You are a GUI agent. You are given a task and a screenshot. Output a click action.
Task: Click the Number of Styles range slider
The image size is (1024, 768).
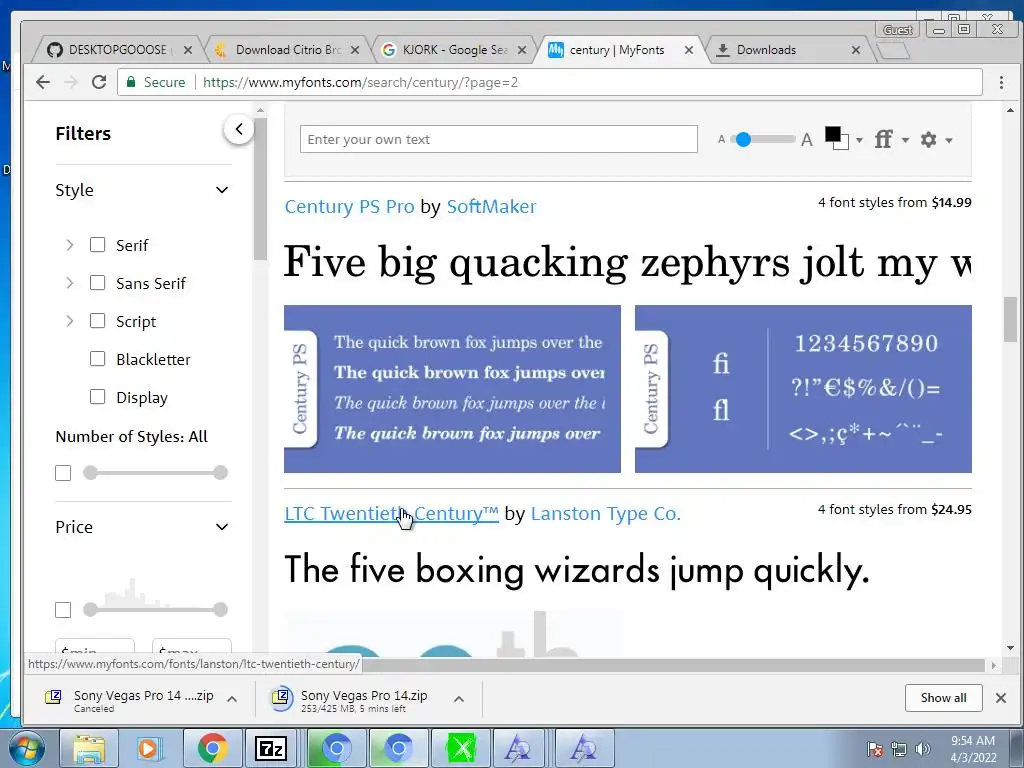coord(155,473)
